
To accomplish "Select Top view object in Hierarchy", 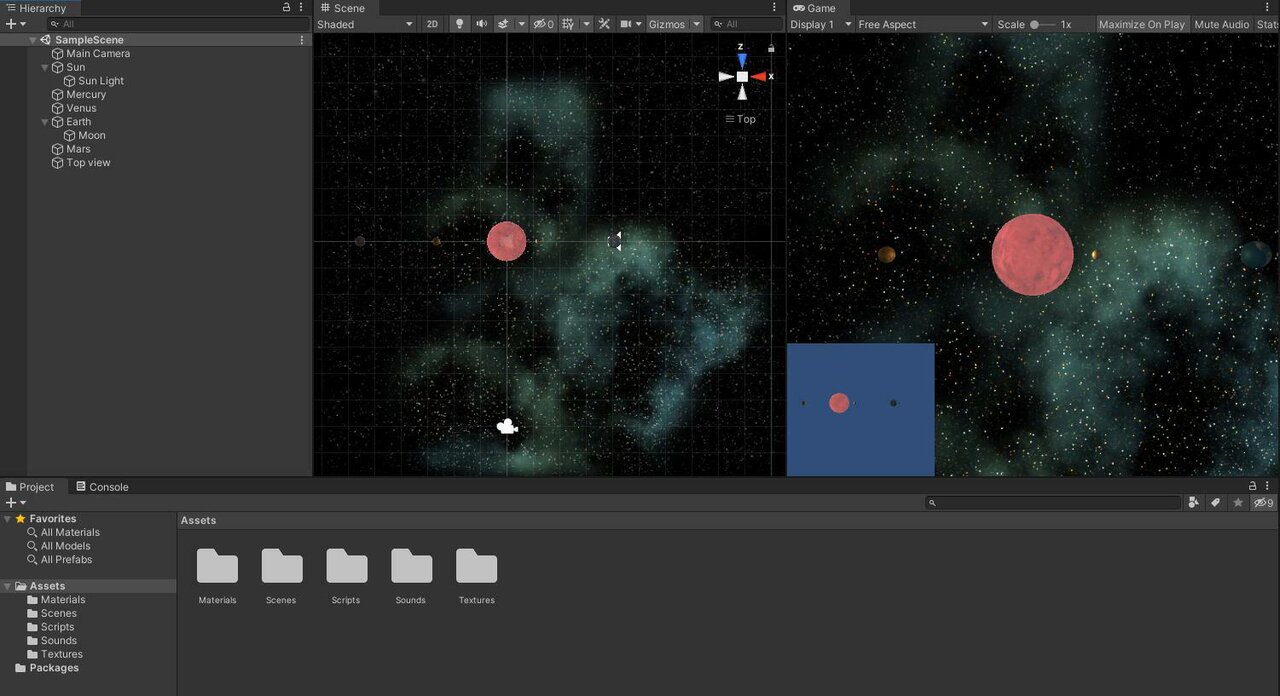I will [x=88, y=163].
